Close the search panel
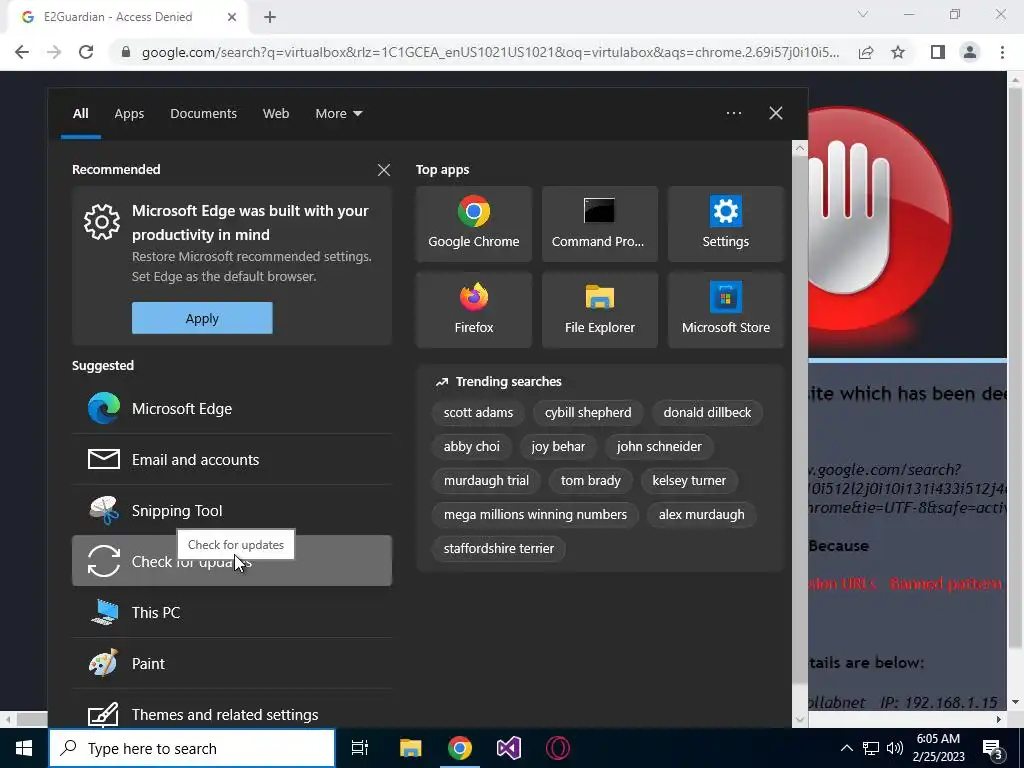 tap(776, 113)
